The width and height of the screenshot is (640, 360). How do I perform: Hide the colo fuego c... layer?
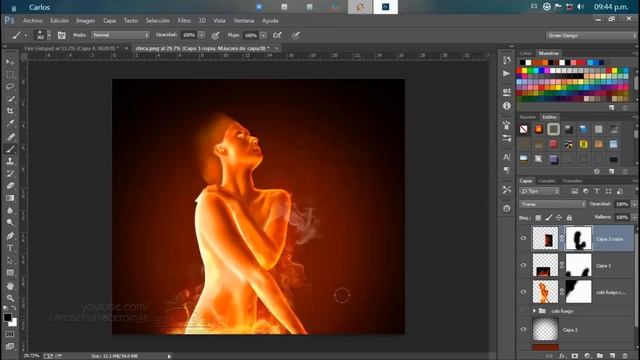523,292
